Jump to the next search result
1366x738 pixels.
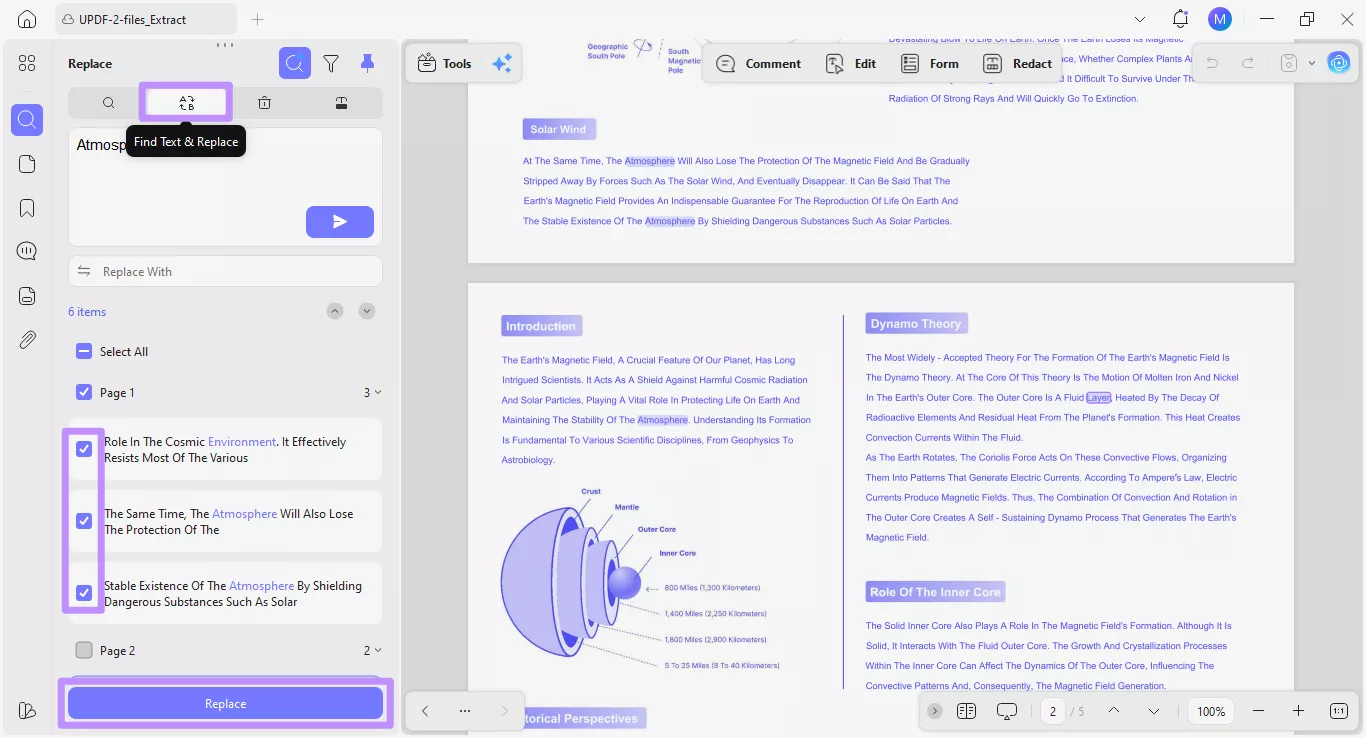pos(367,311)
